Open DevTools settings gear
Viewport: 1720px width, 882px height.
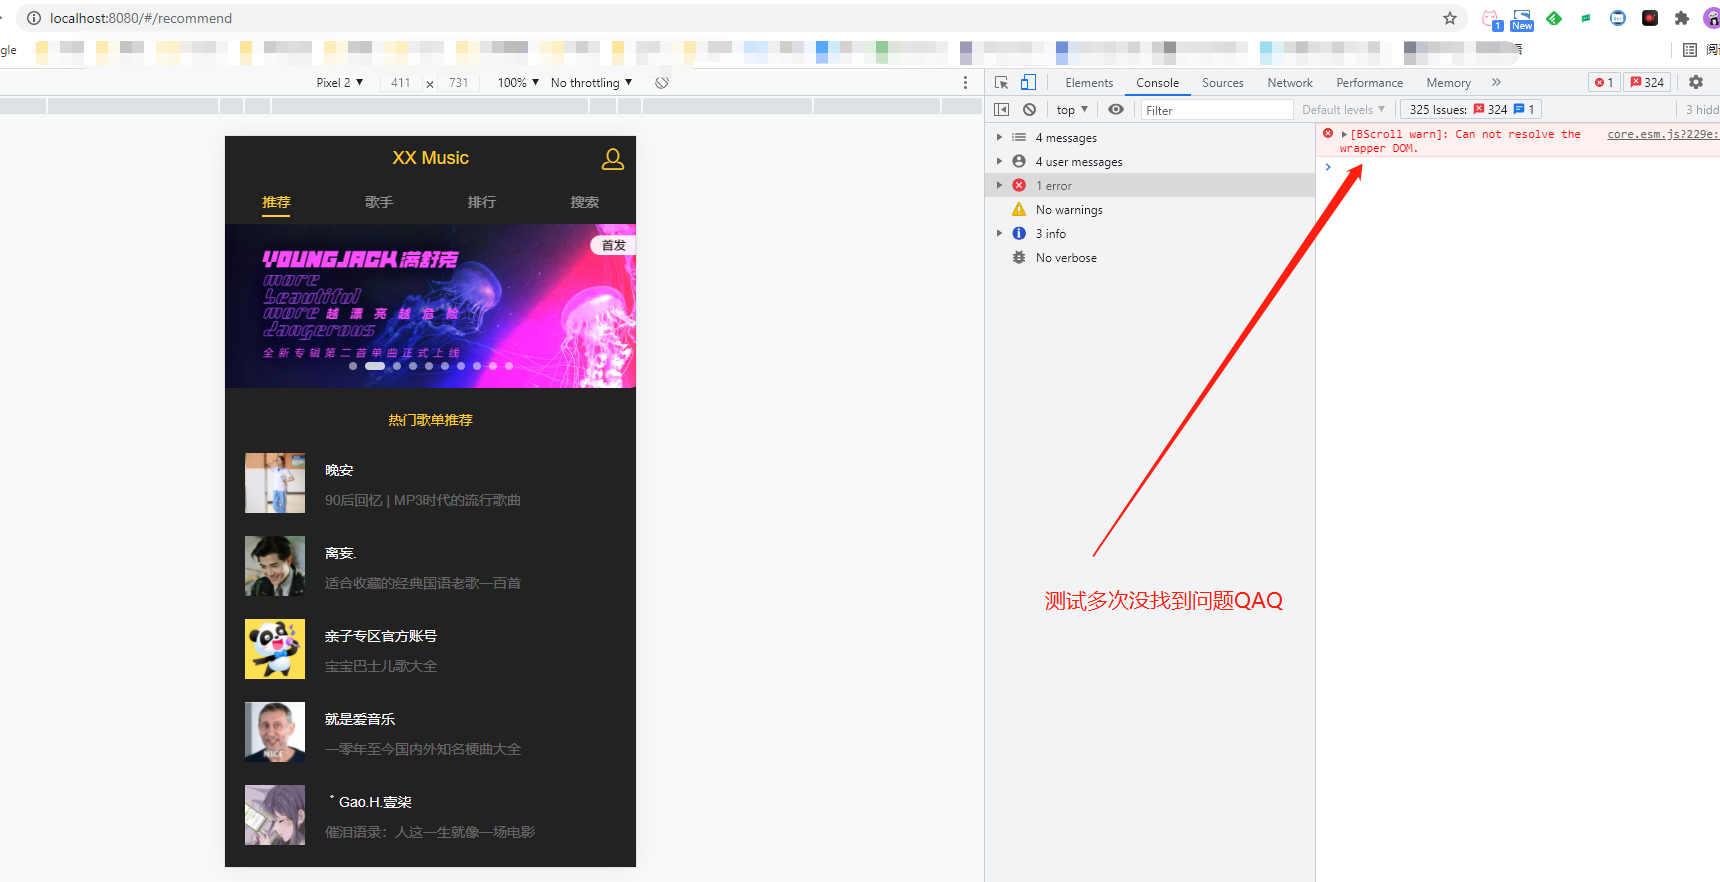pos(1696,83)
